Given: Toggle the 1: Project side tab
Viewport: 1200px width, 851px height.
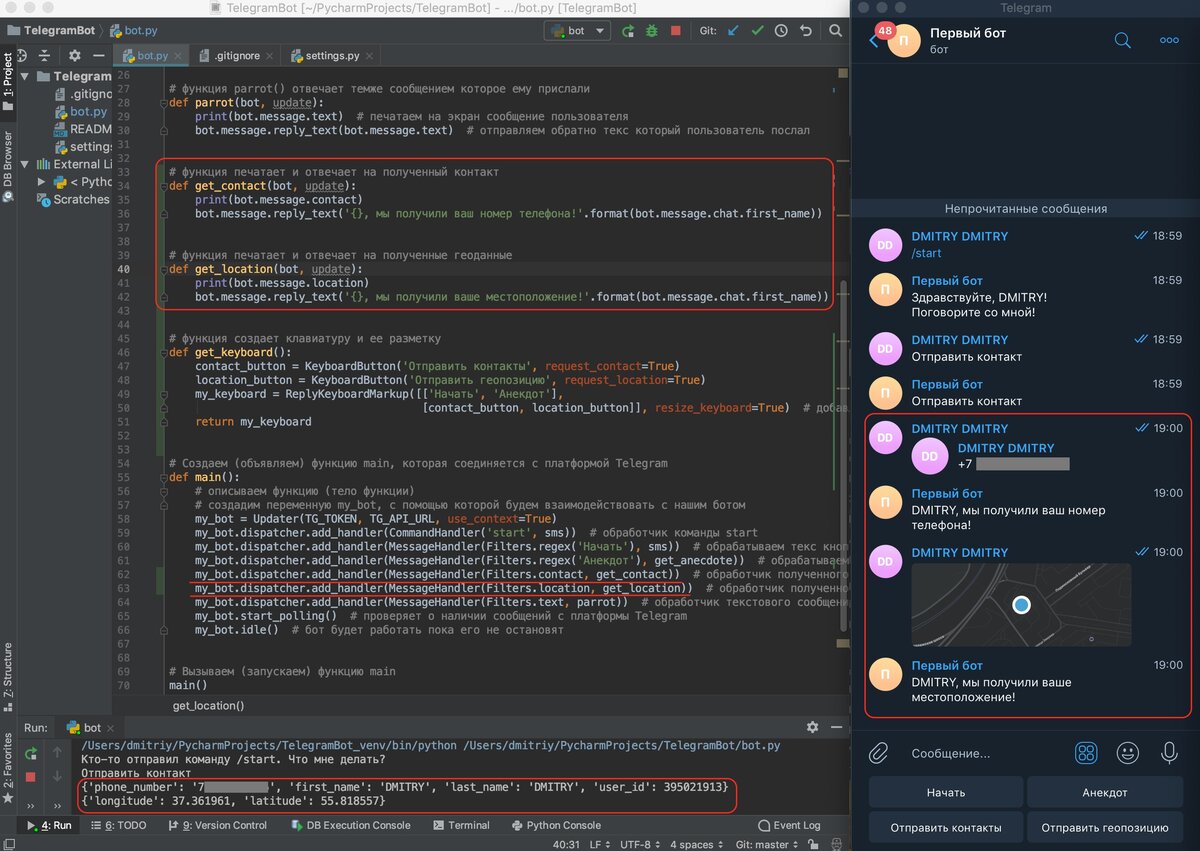Looking at the screenshot, I should click(x=8, y=82).
